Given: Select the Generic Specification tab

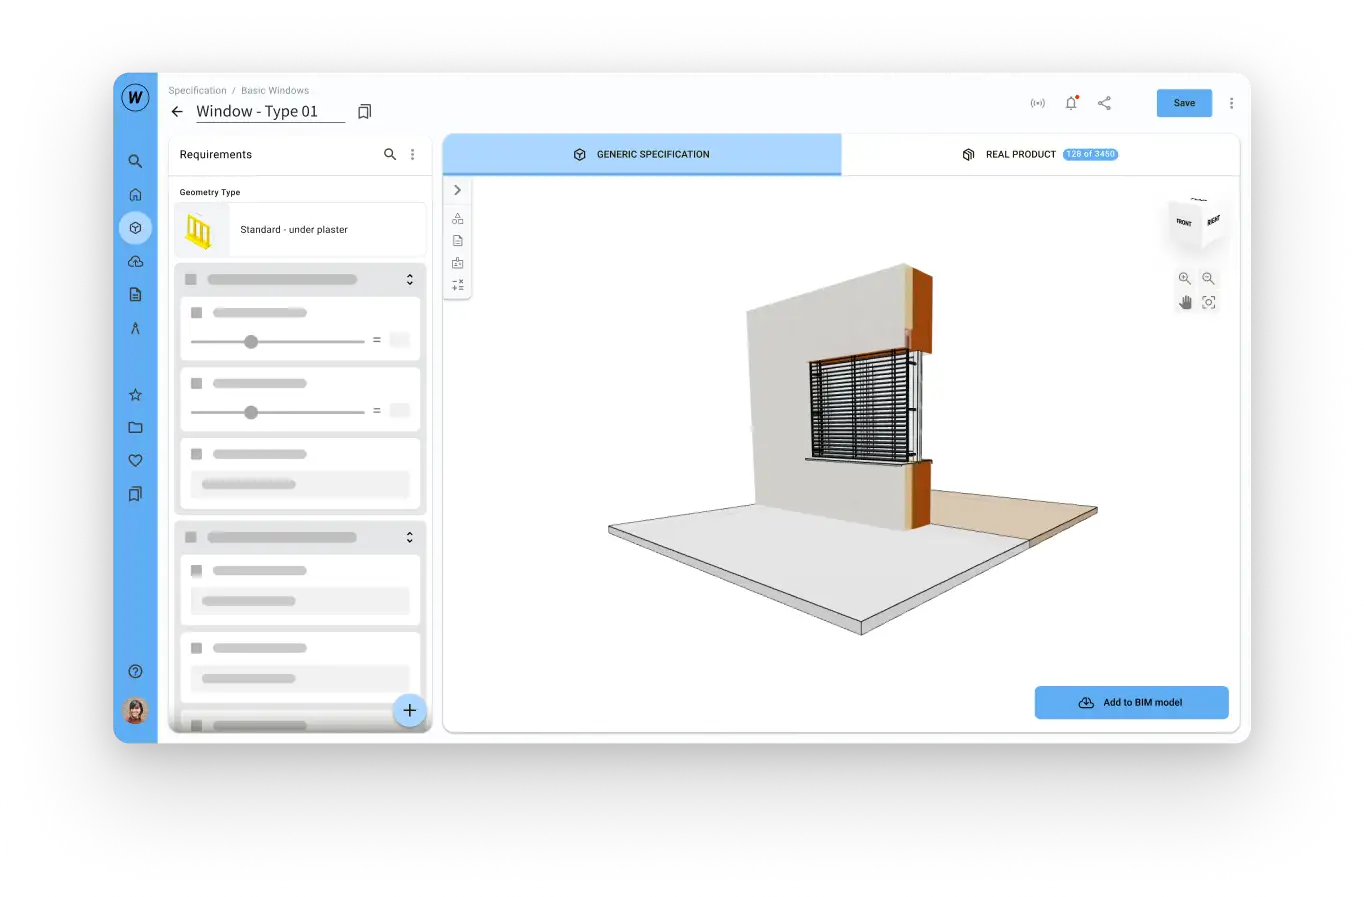Looking at the screenshot, I should 642,155.
